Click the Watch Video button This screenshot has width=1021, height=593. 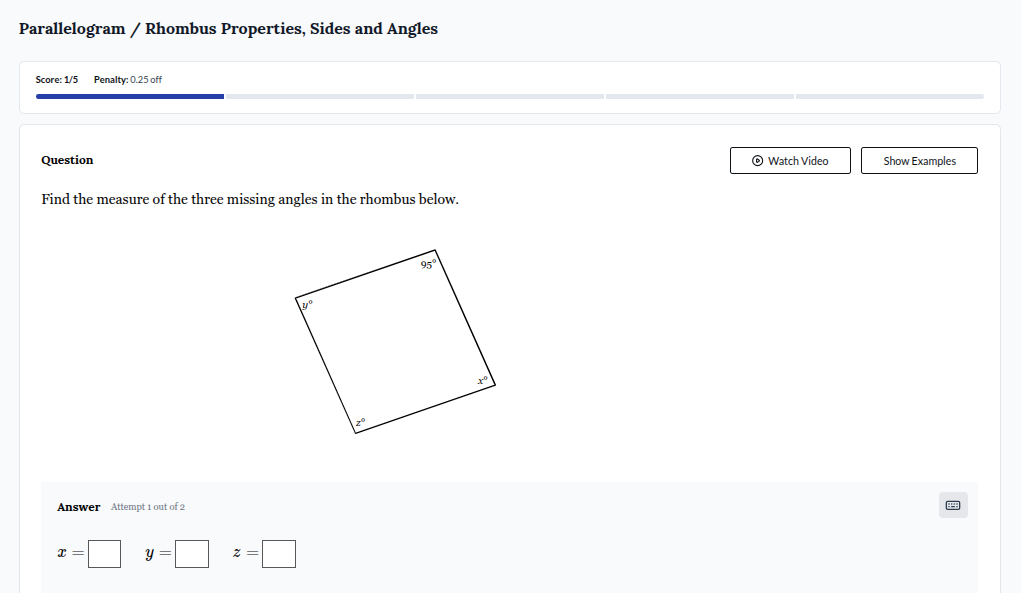click(x=790, y=160)
